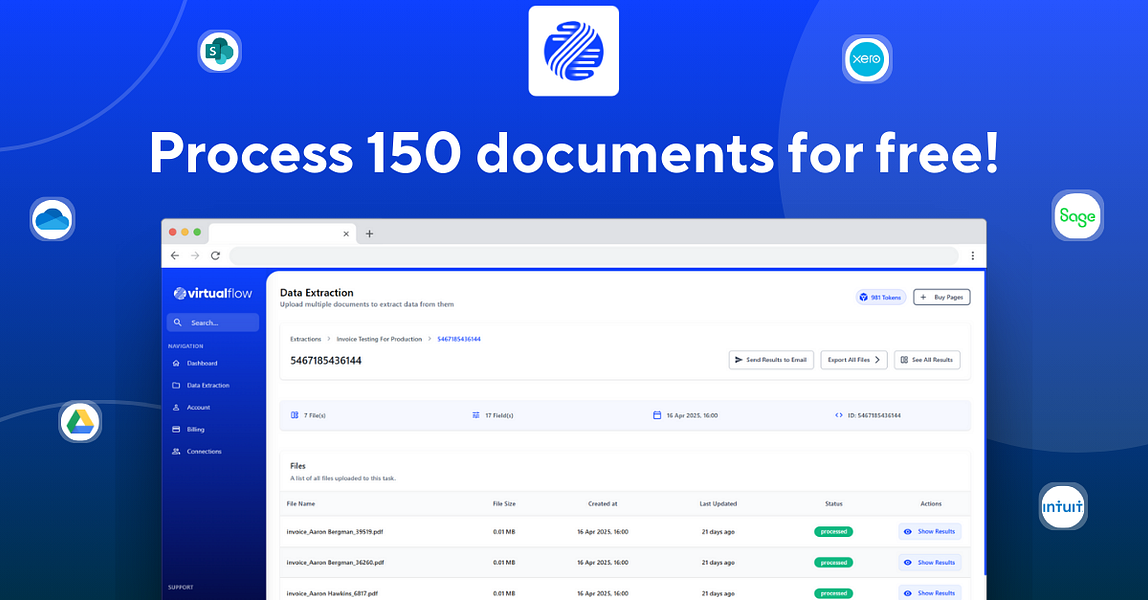Click the Created at column header
This screenshot has height=600, width=1148.
[603, 503]
